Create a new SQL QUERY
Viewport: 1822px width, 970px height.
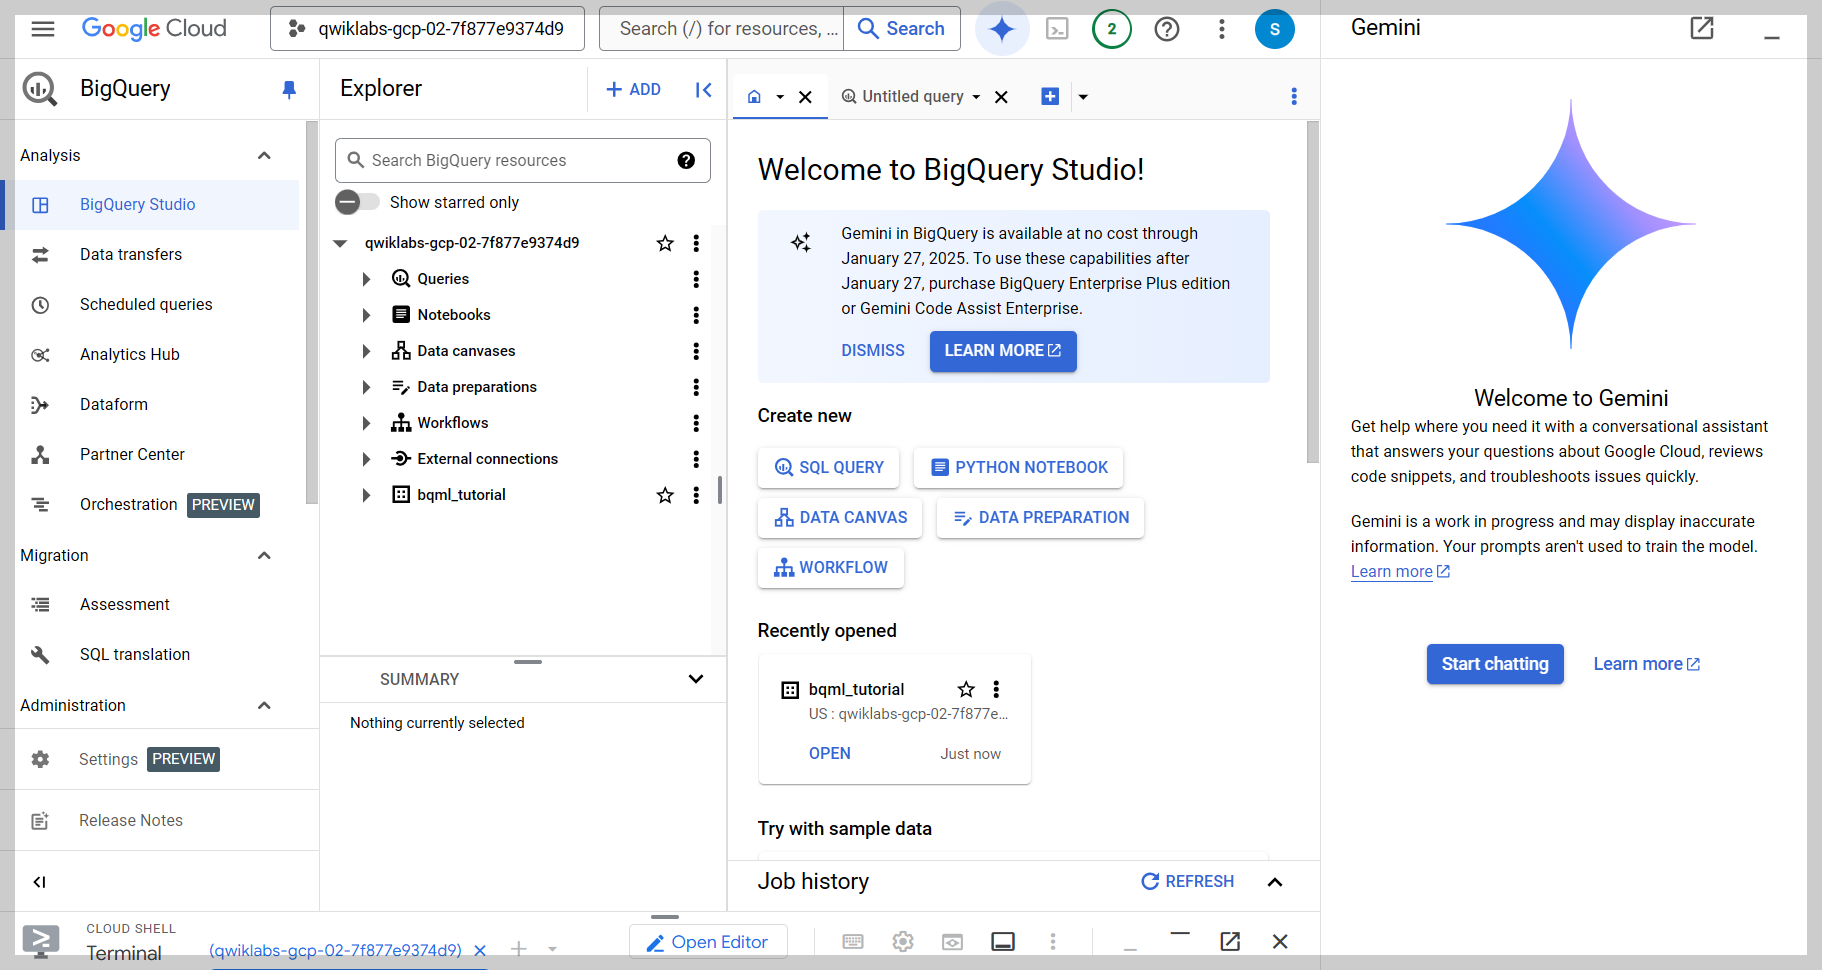[829, 467]
